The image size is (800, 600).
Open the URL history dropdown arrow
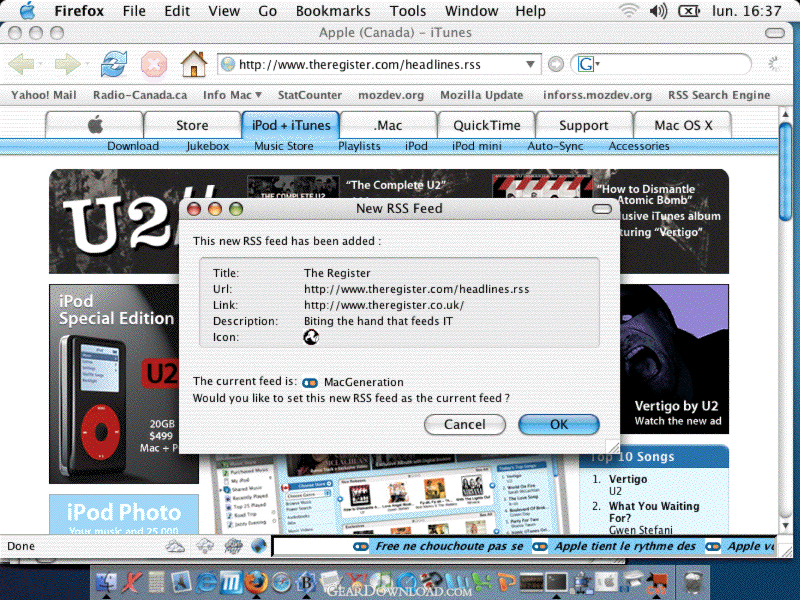point(530,64)
